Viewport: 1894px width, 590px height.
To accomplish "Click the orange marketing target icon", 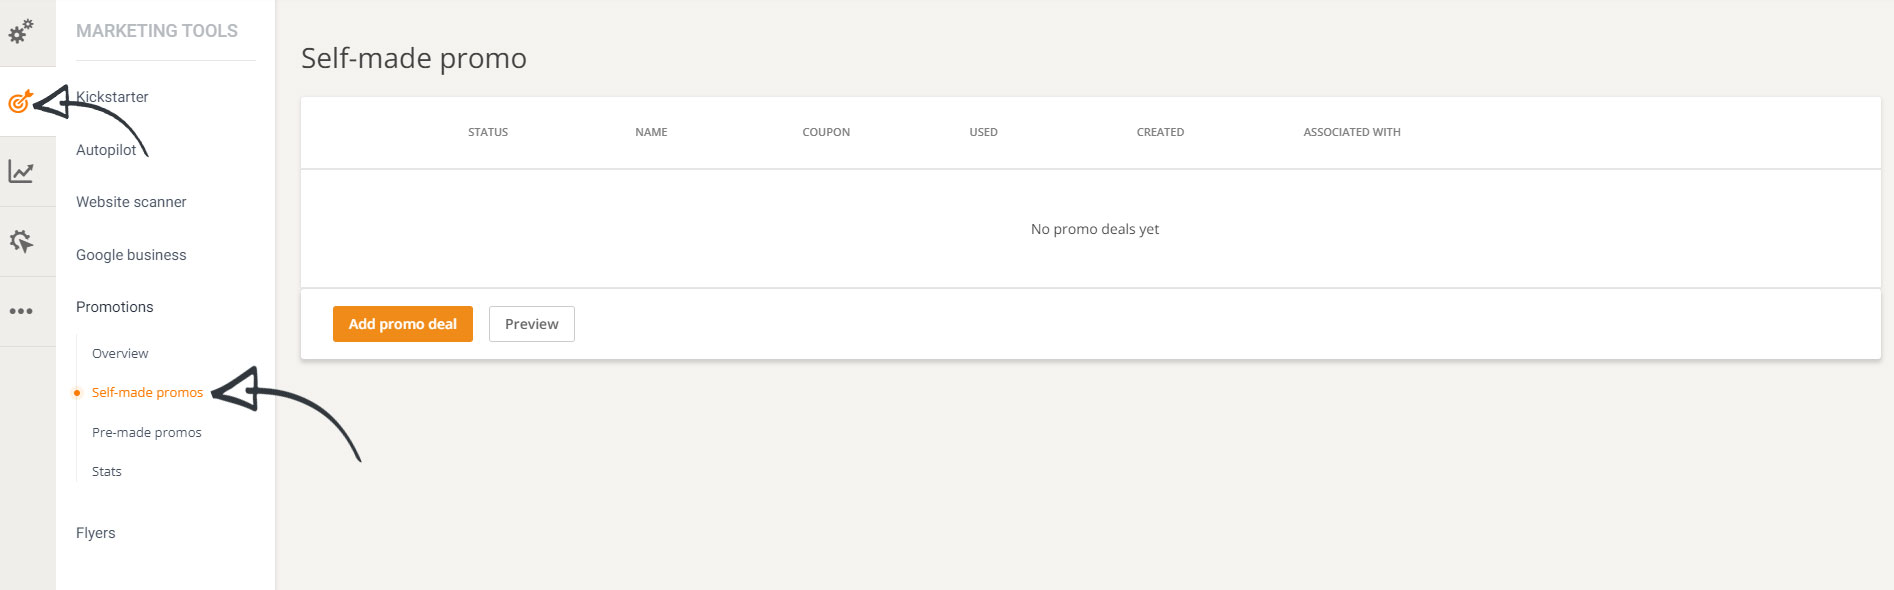I will click(20, 102).
